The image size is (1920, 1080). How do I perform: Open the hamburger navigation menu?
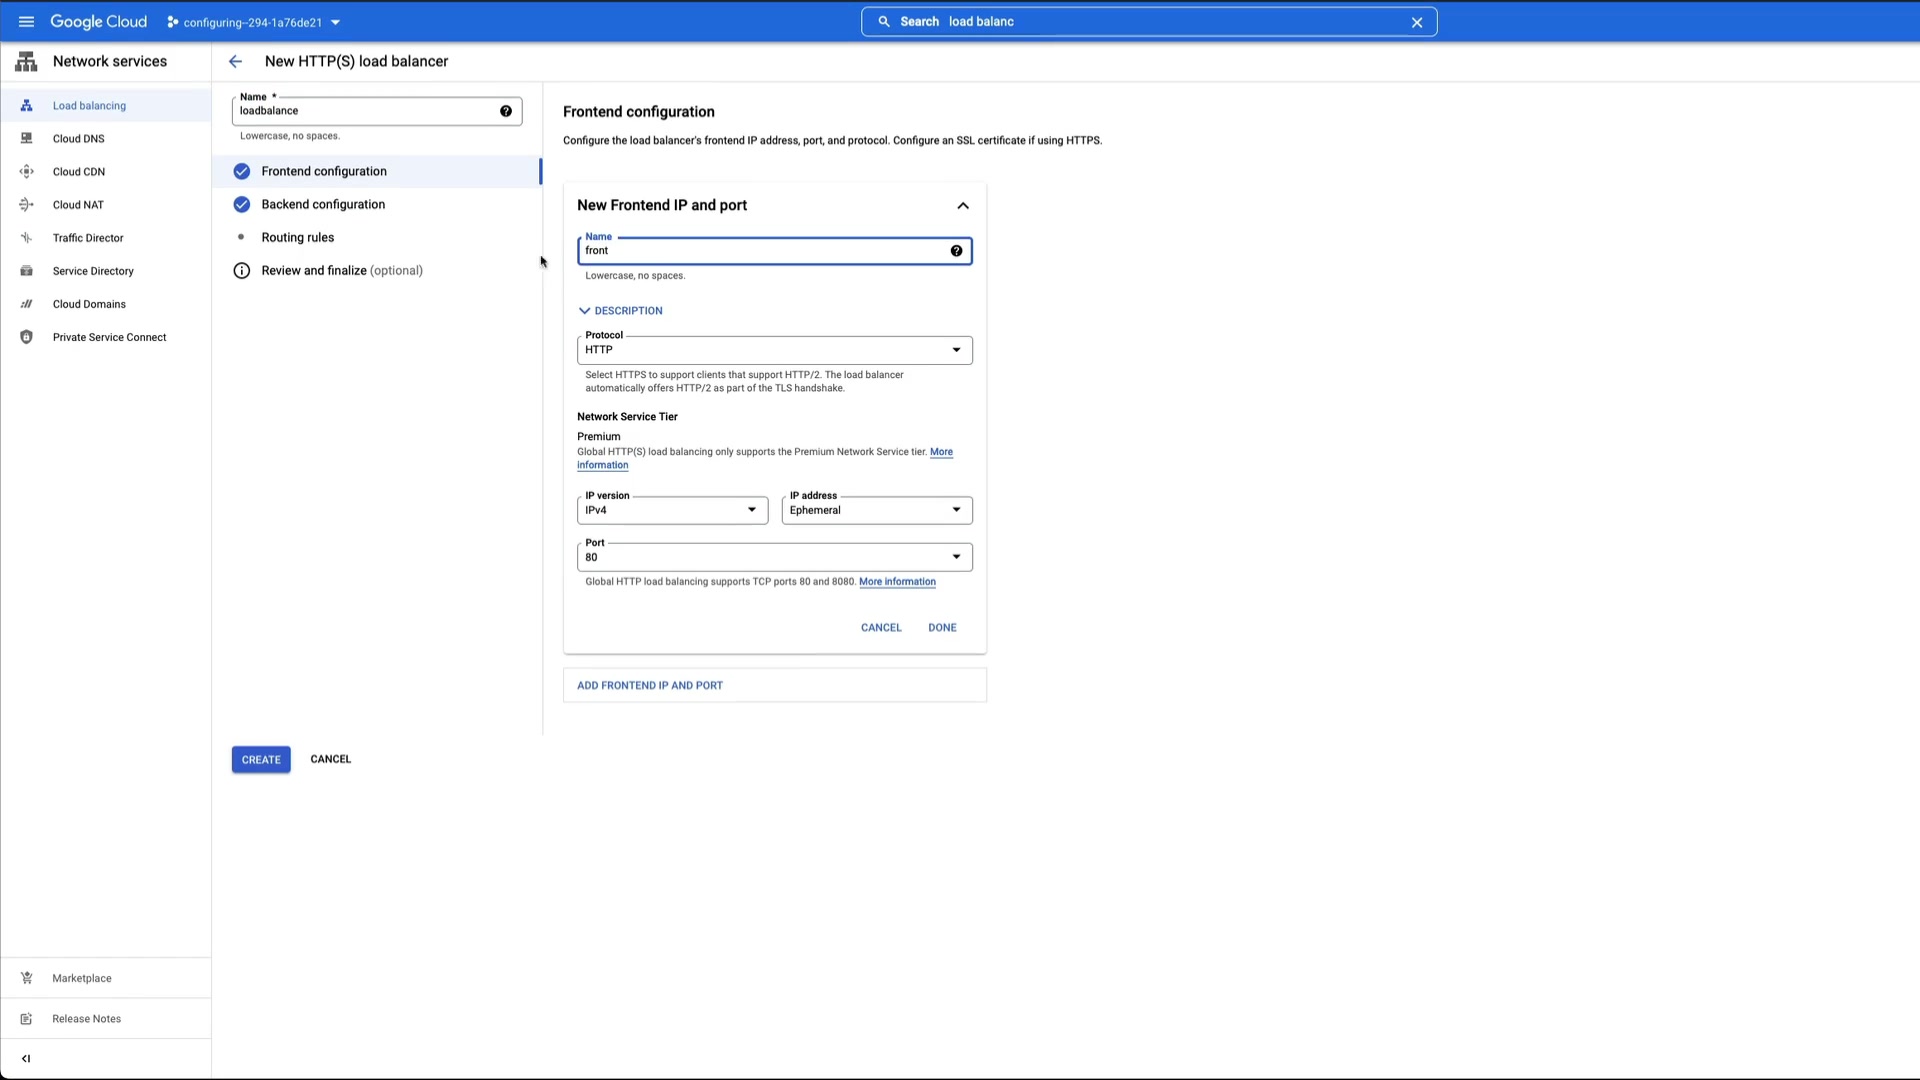[x=26, y=22]
